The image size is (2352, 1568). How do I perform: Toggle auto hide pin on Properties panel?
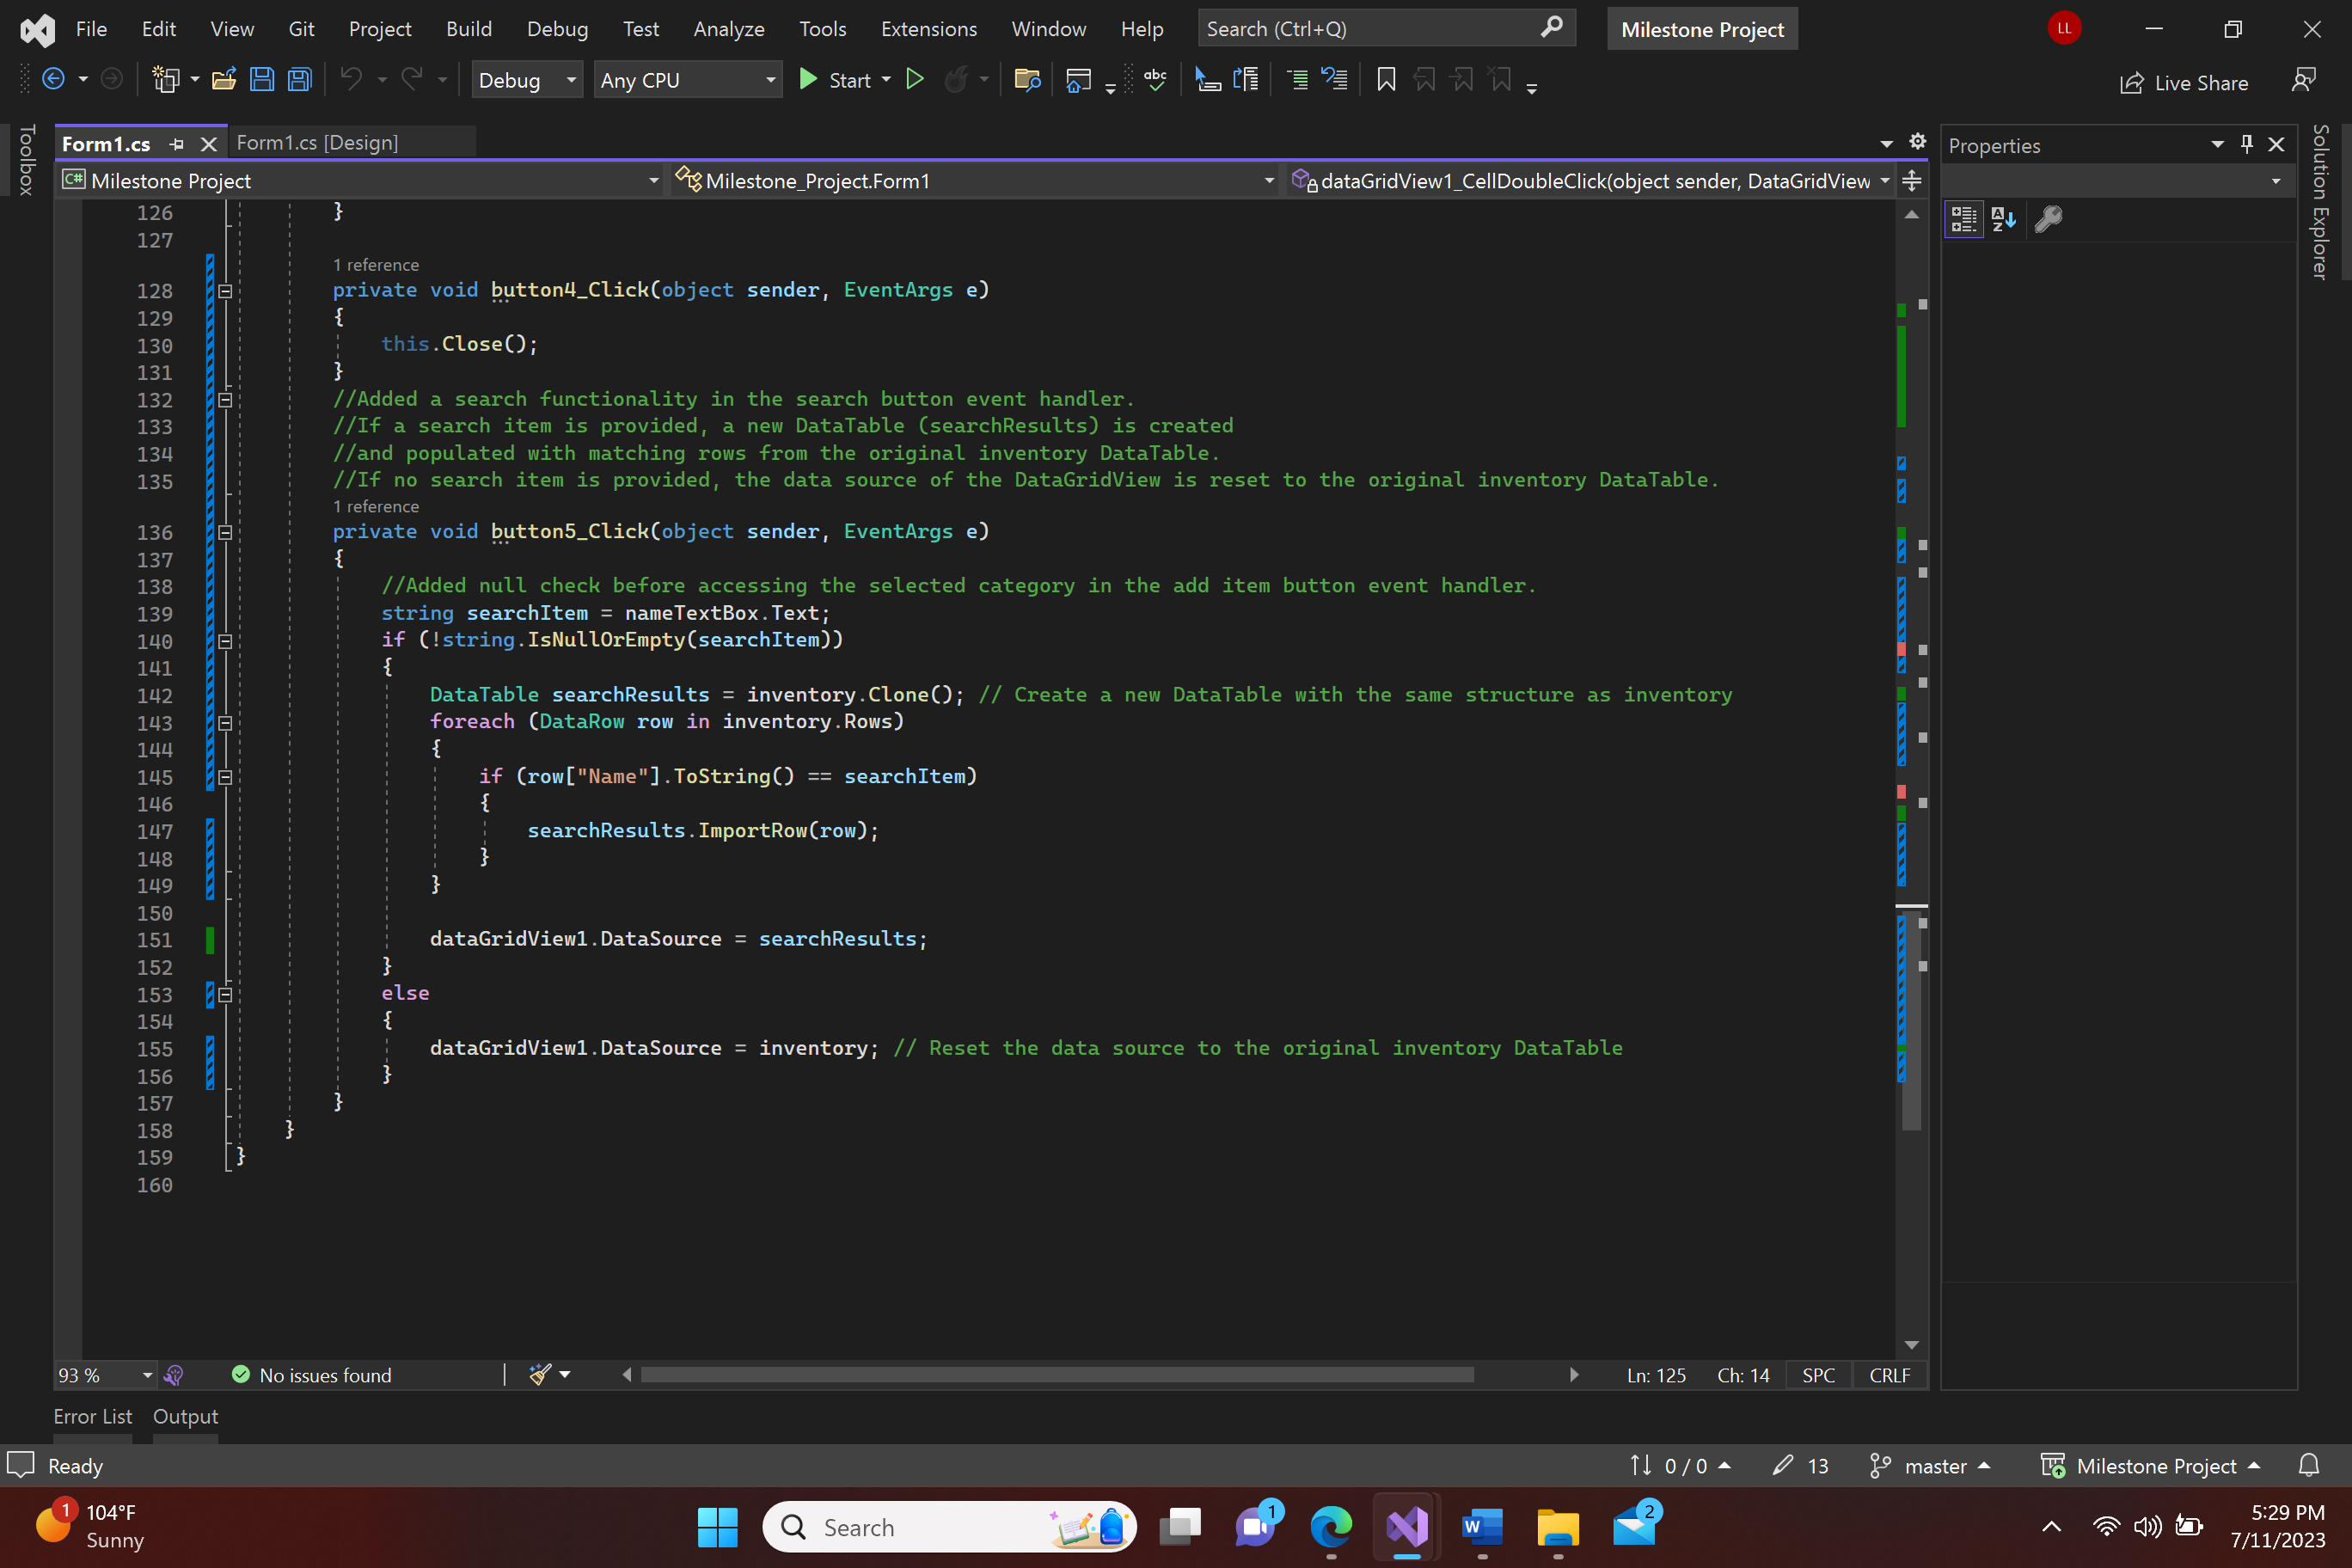[2247, 144]
